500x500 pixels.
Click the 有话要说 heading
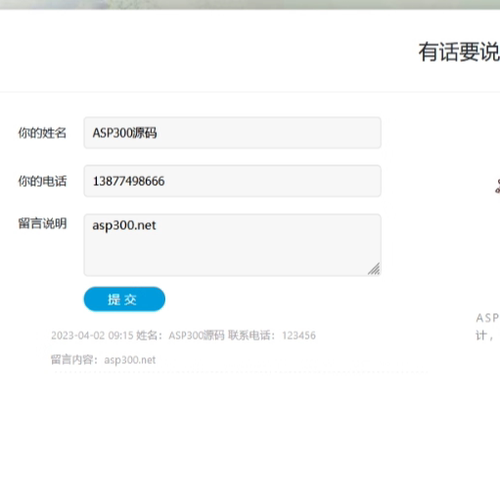point(459,52)
